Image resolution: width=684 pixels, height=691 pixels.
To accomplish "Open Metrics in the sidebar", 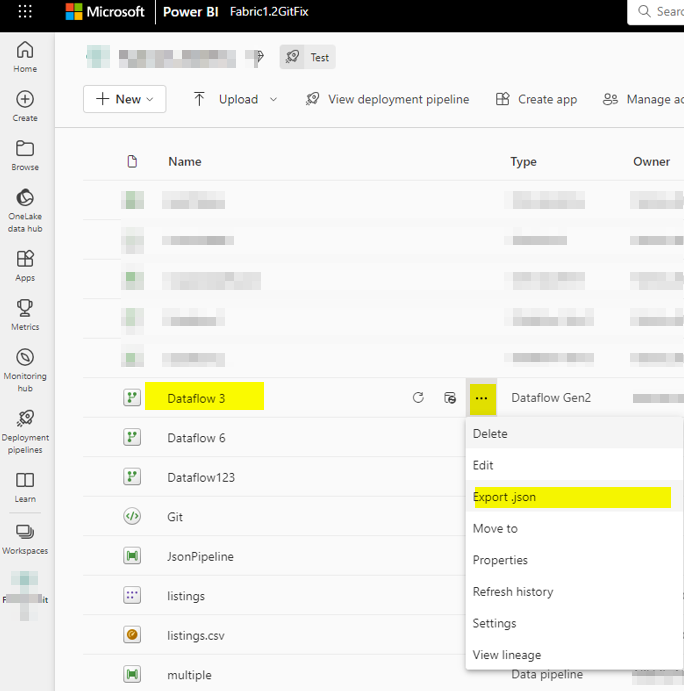I will pyautogui.click(x=25, y=315).
